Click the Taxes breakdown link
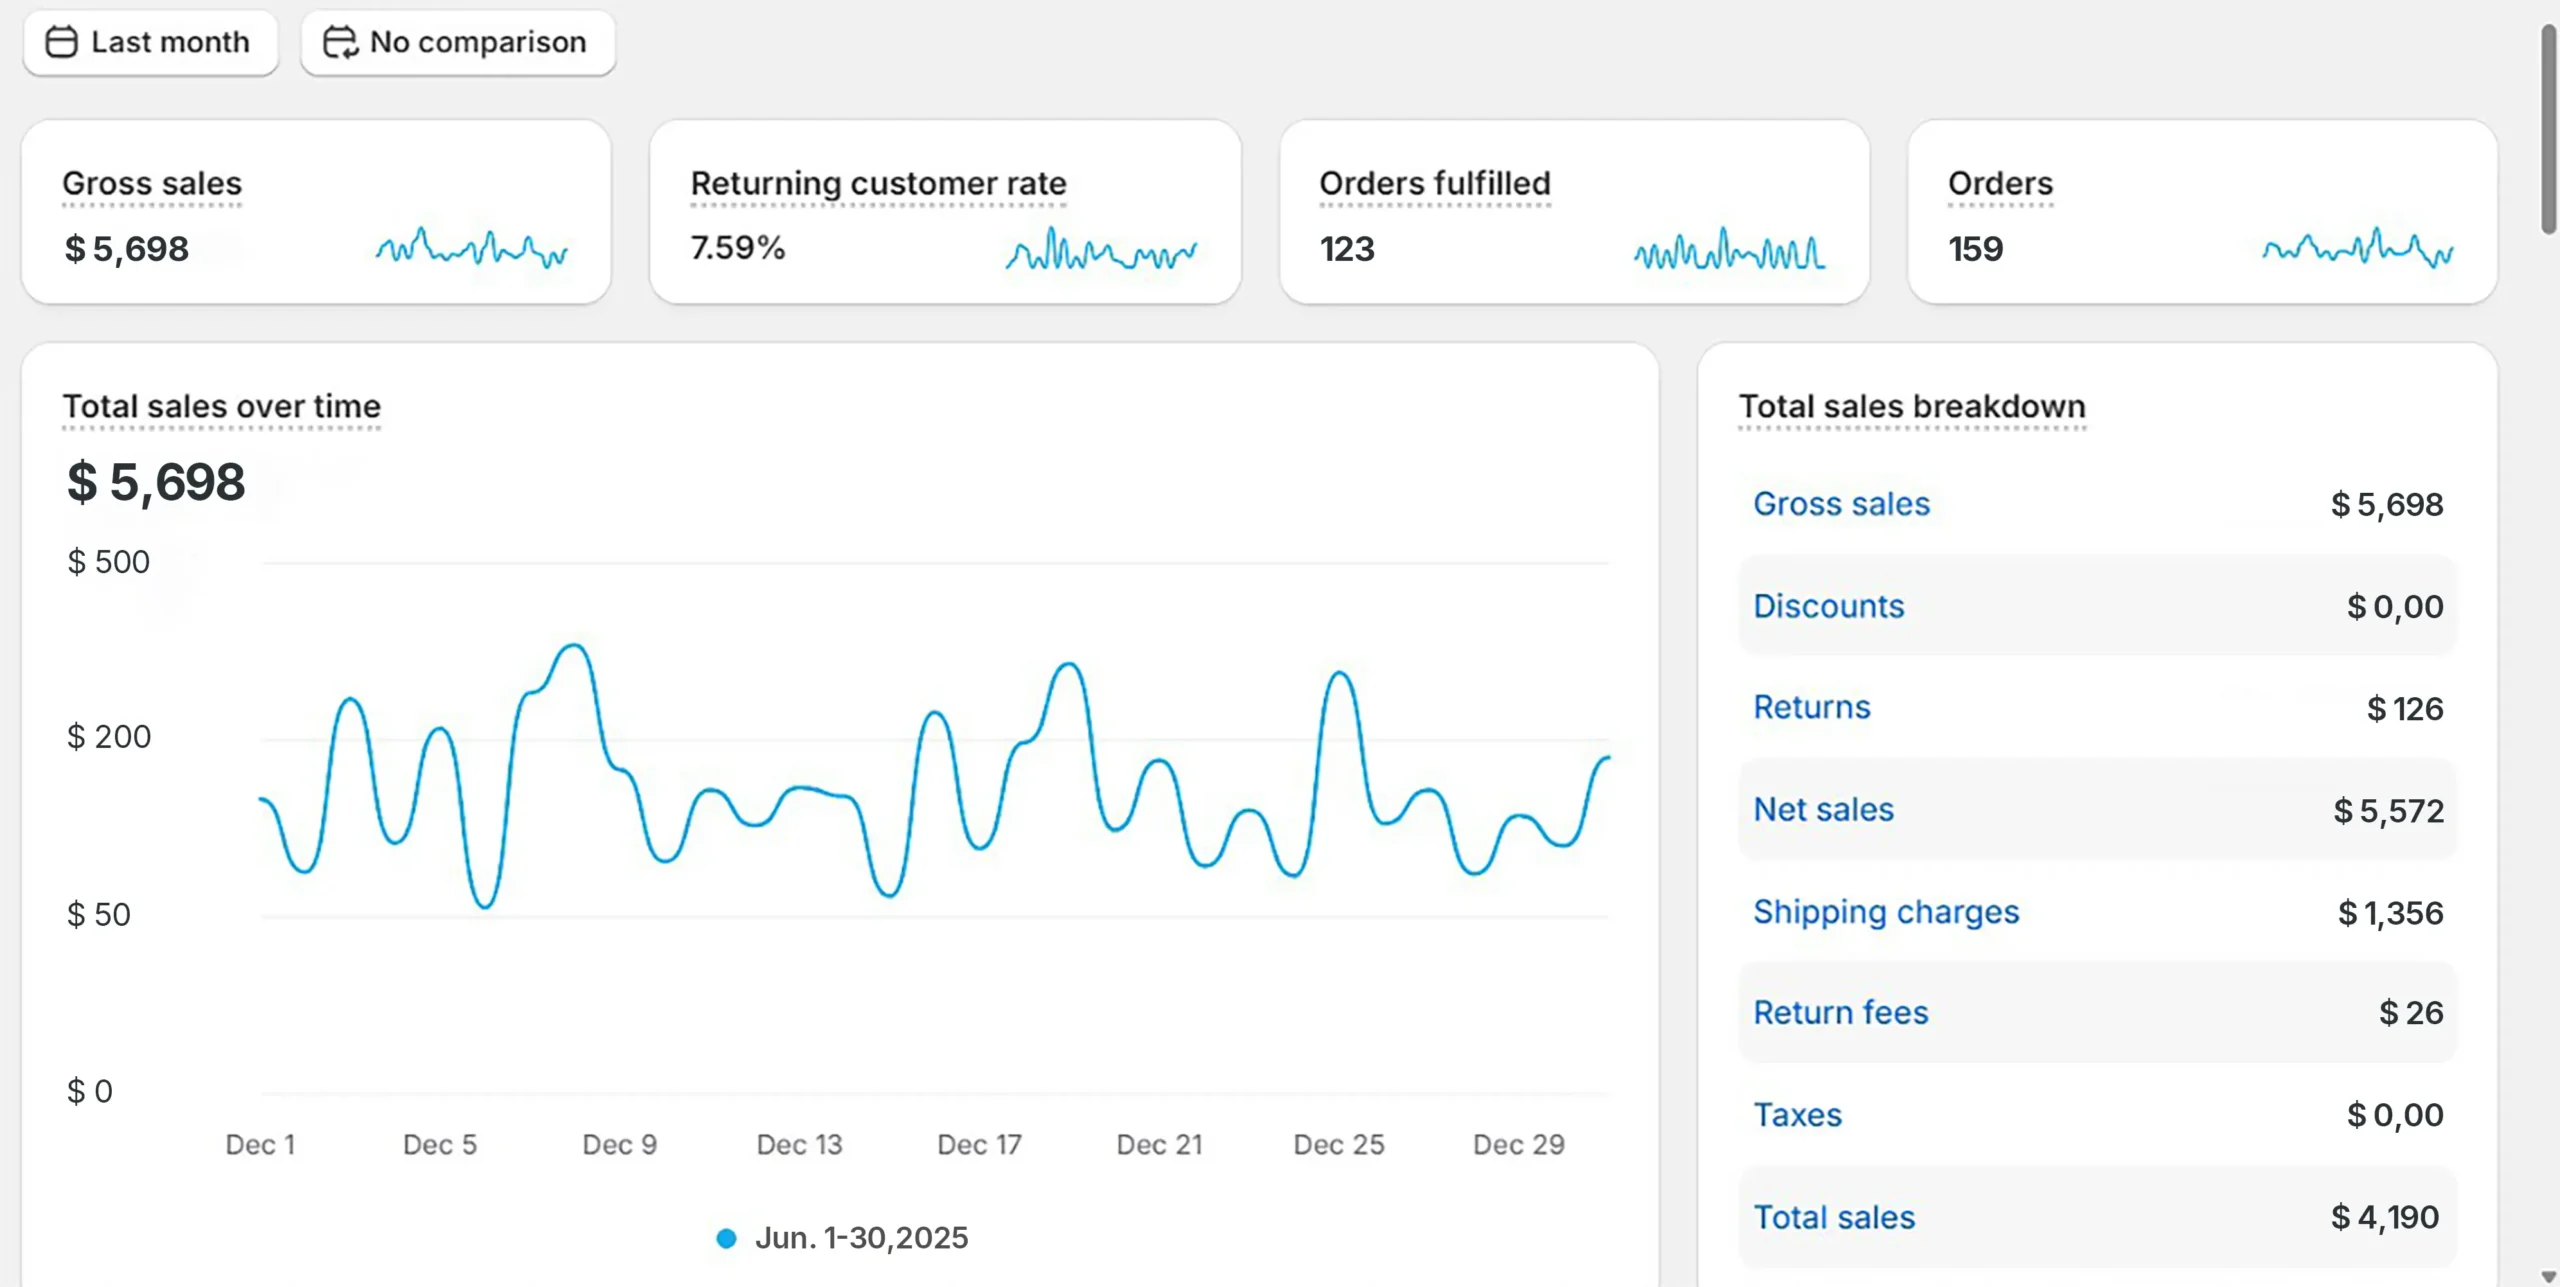This screenshot has width=2560, height=1287. pyautogui.click(x=1797, y=1115)
